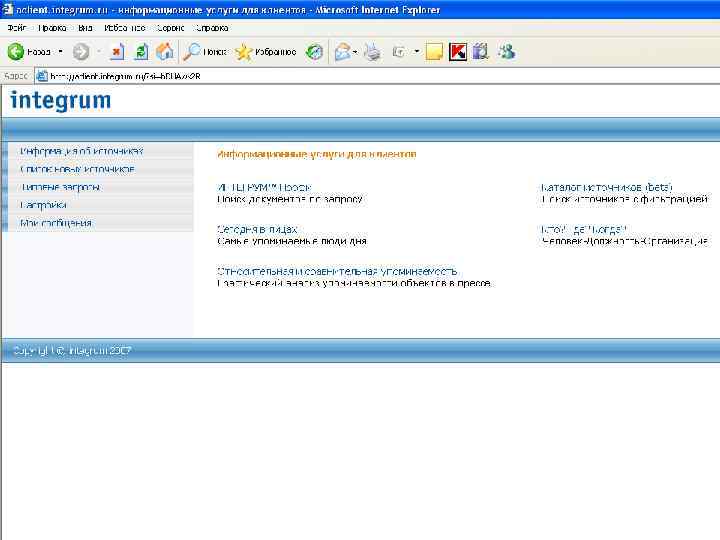The height and width of the screenshot is (540, 720).
Task: Open the Search (Поиск) magnifier toolbar button
Action: pyautogui.click(x=205, y=52)
